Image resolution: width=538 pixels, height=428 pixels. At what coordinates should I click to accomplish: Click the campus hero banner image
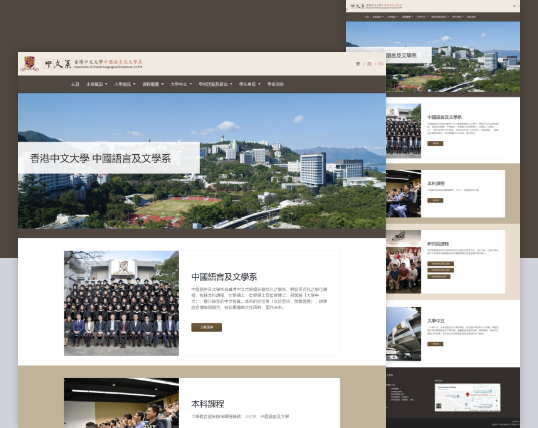(x=202, y=161)
